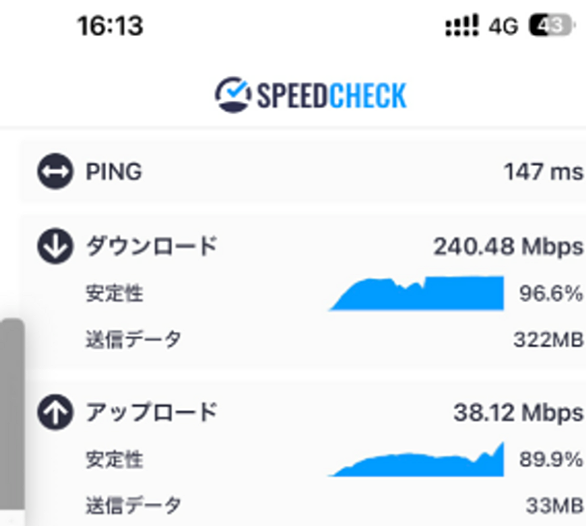Tap the battery indicator in status bar
The height and width of the screenshot is (526, 586).
552,26
